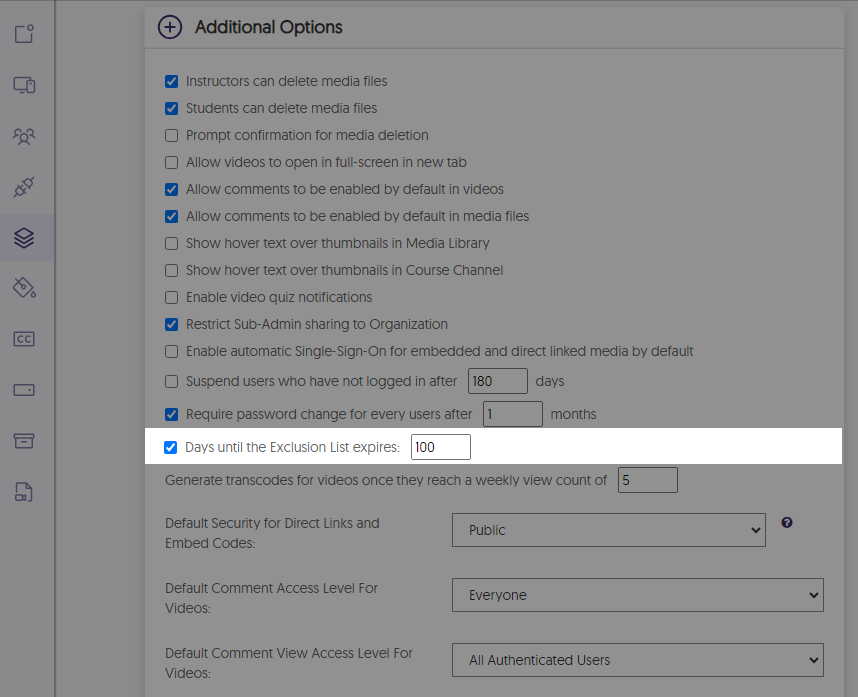Click the devices icon in the sidebar
858x697 pixels.
[x=25, y=85]
